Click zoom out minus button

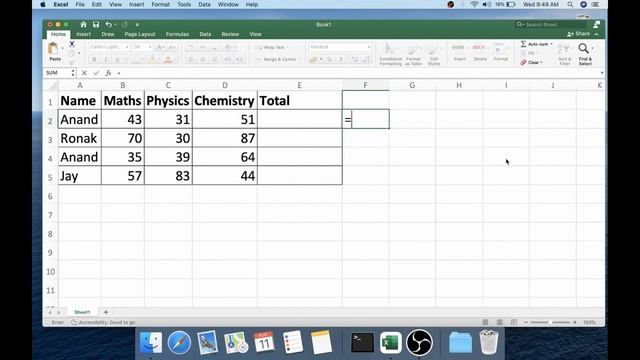coord(526,322)
